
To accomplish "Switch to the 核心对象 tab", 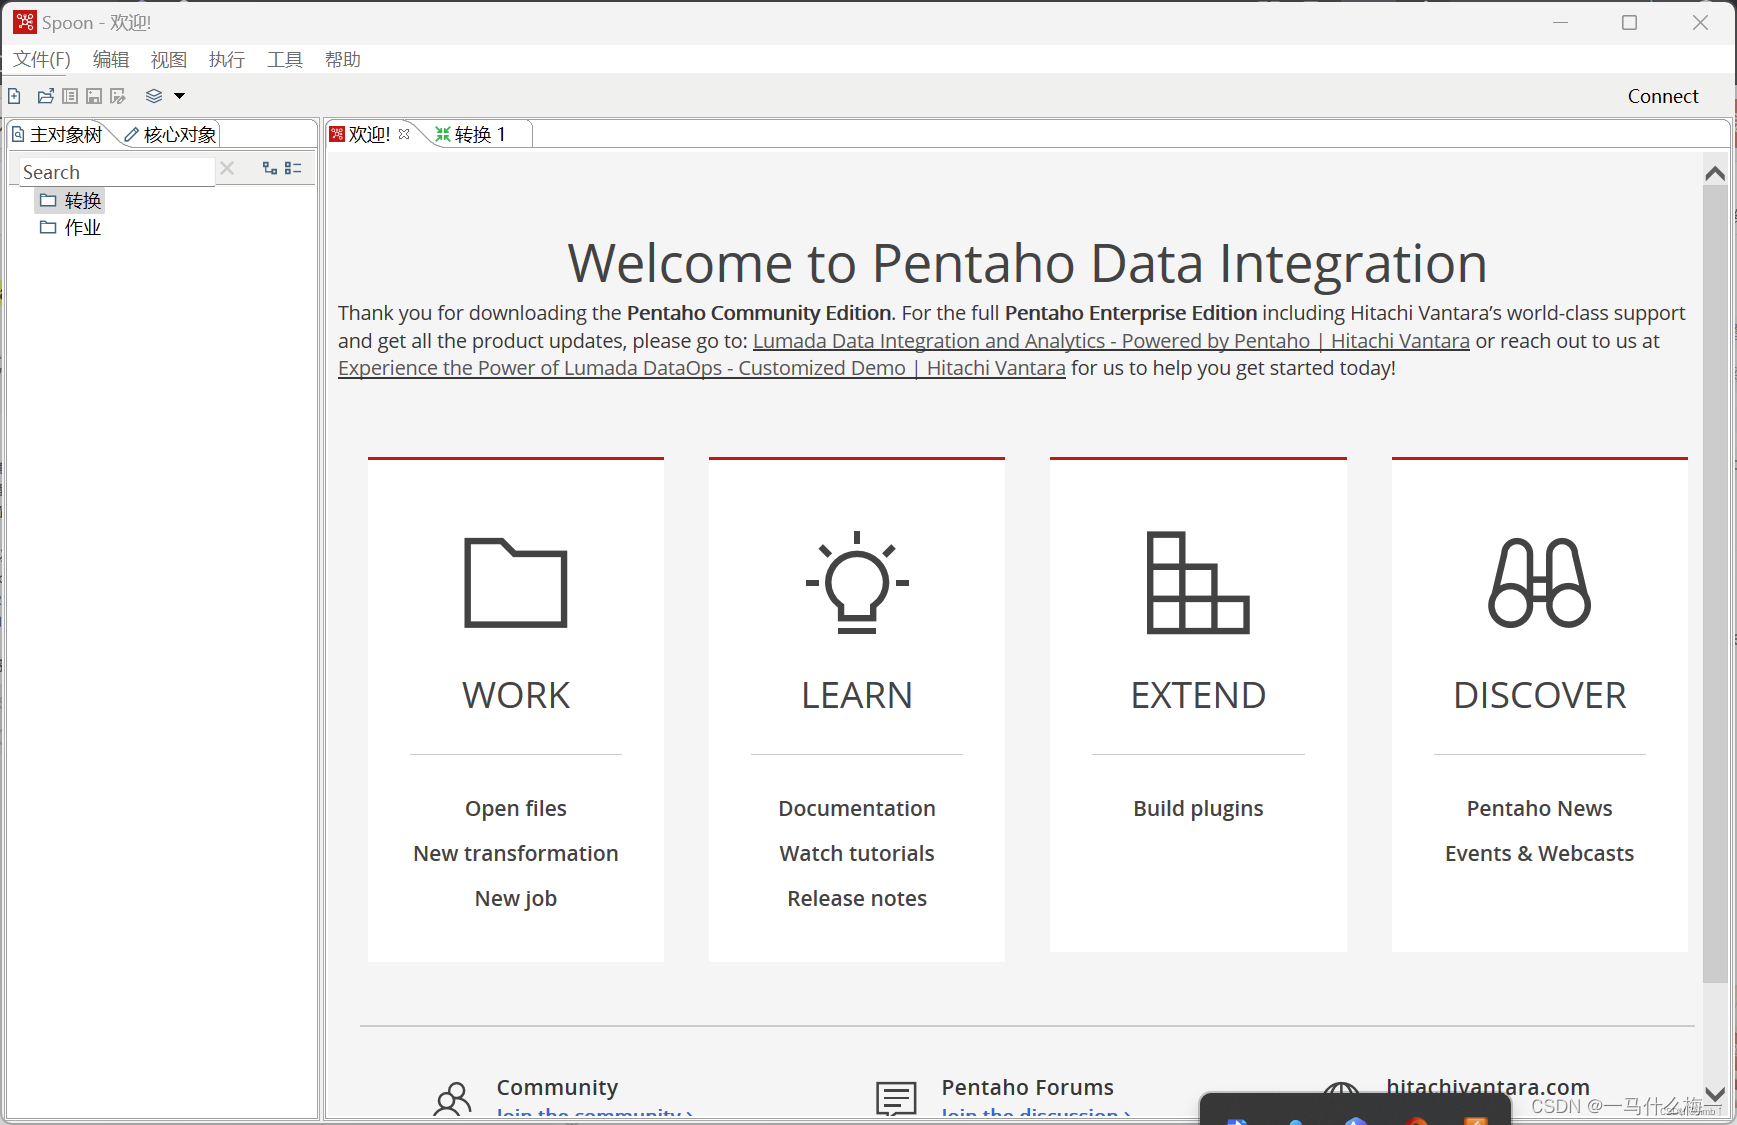I will (x=170, y=134).
